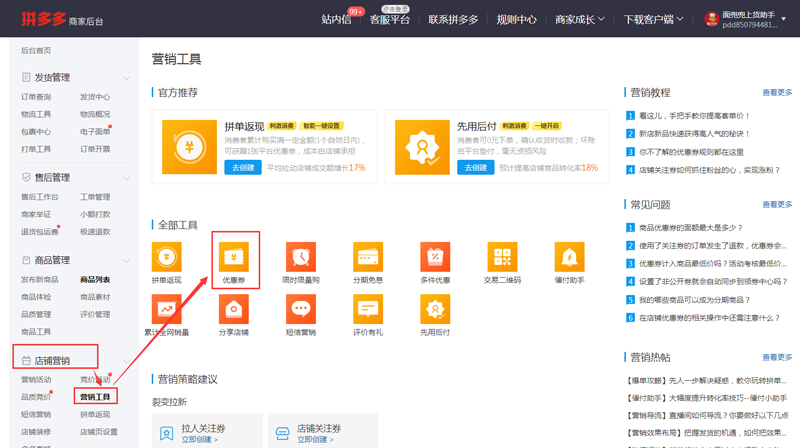Screen dimensions: 800x448
Task: Click 去创建 button for 拼单返现
Action: tap(243, 167)
